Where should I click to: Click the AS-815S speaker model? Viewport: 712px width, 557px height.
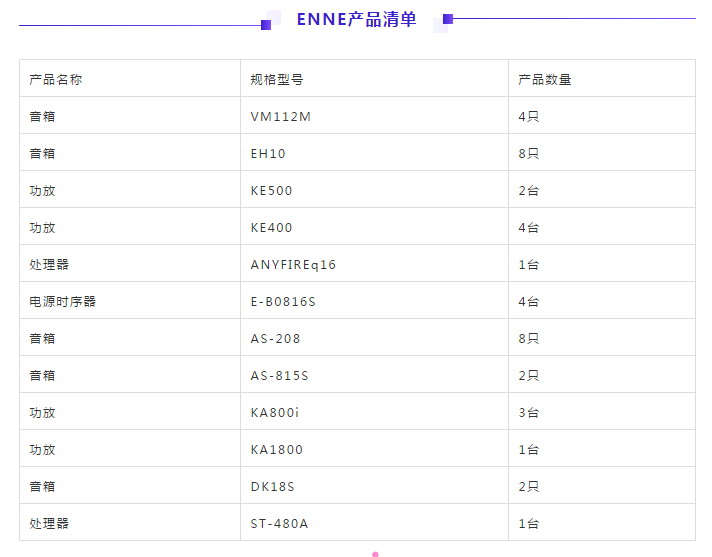[279, 375]
